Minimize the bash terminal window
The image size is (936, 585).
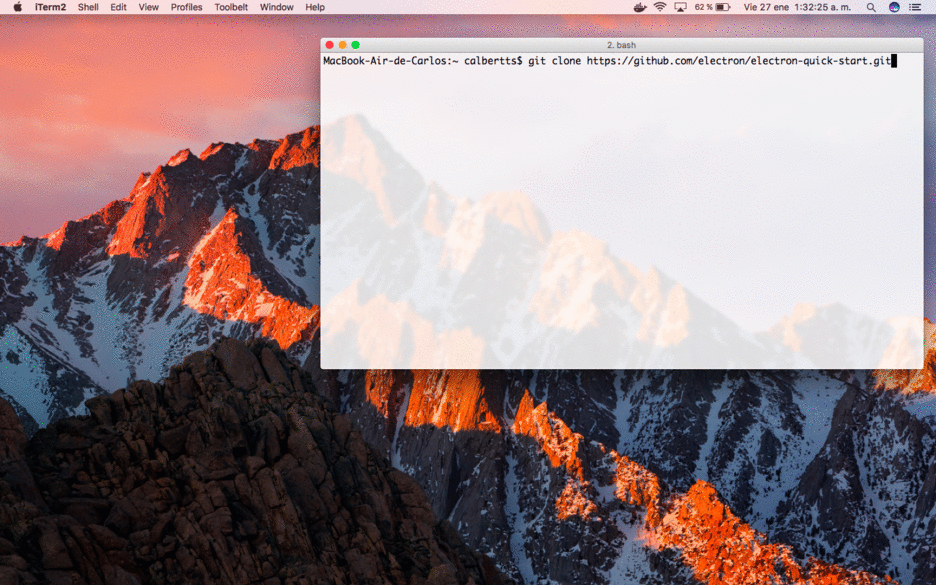click(x=343, y=45)
